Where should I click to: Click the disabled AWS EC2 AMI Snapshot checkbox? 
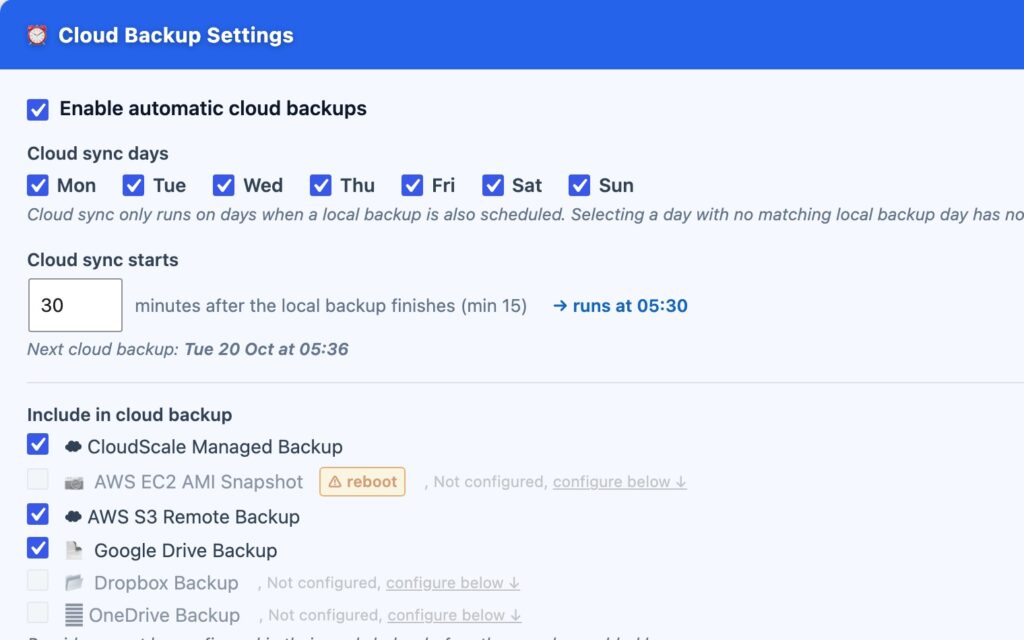[38, 479]
